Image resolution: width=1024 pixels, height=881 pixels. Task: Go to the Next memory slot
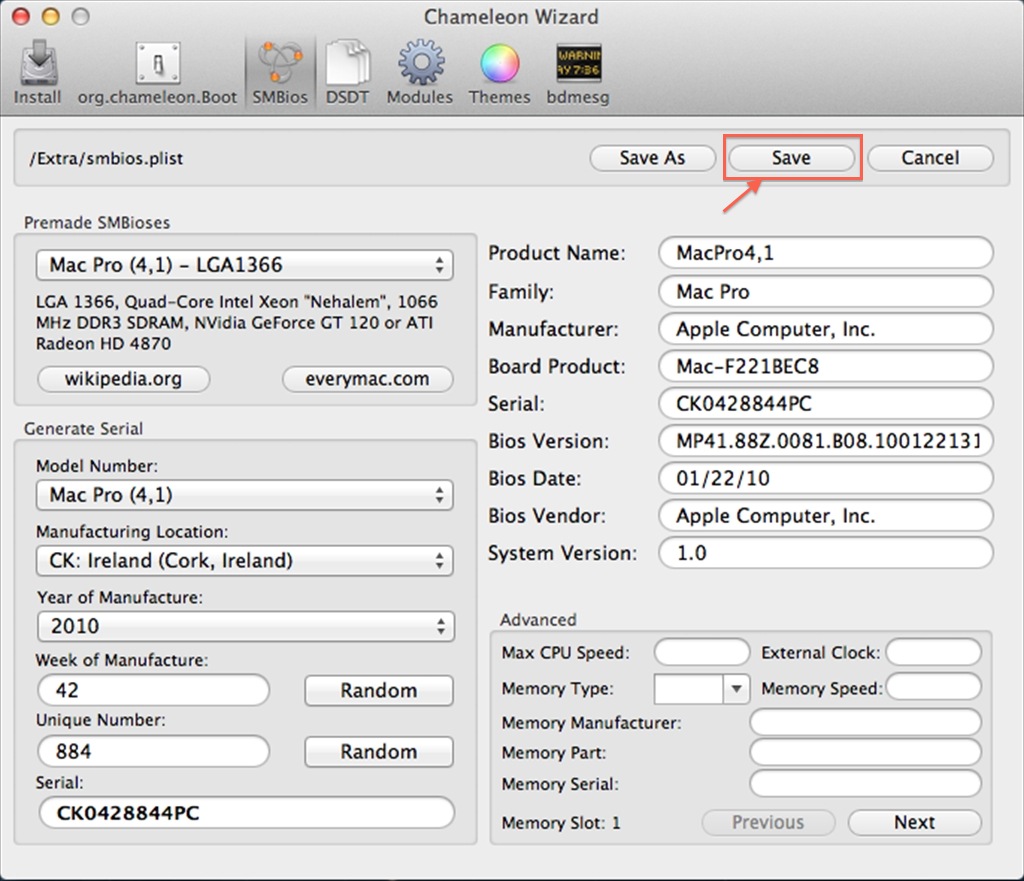(x=914, y=822)
